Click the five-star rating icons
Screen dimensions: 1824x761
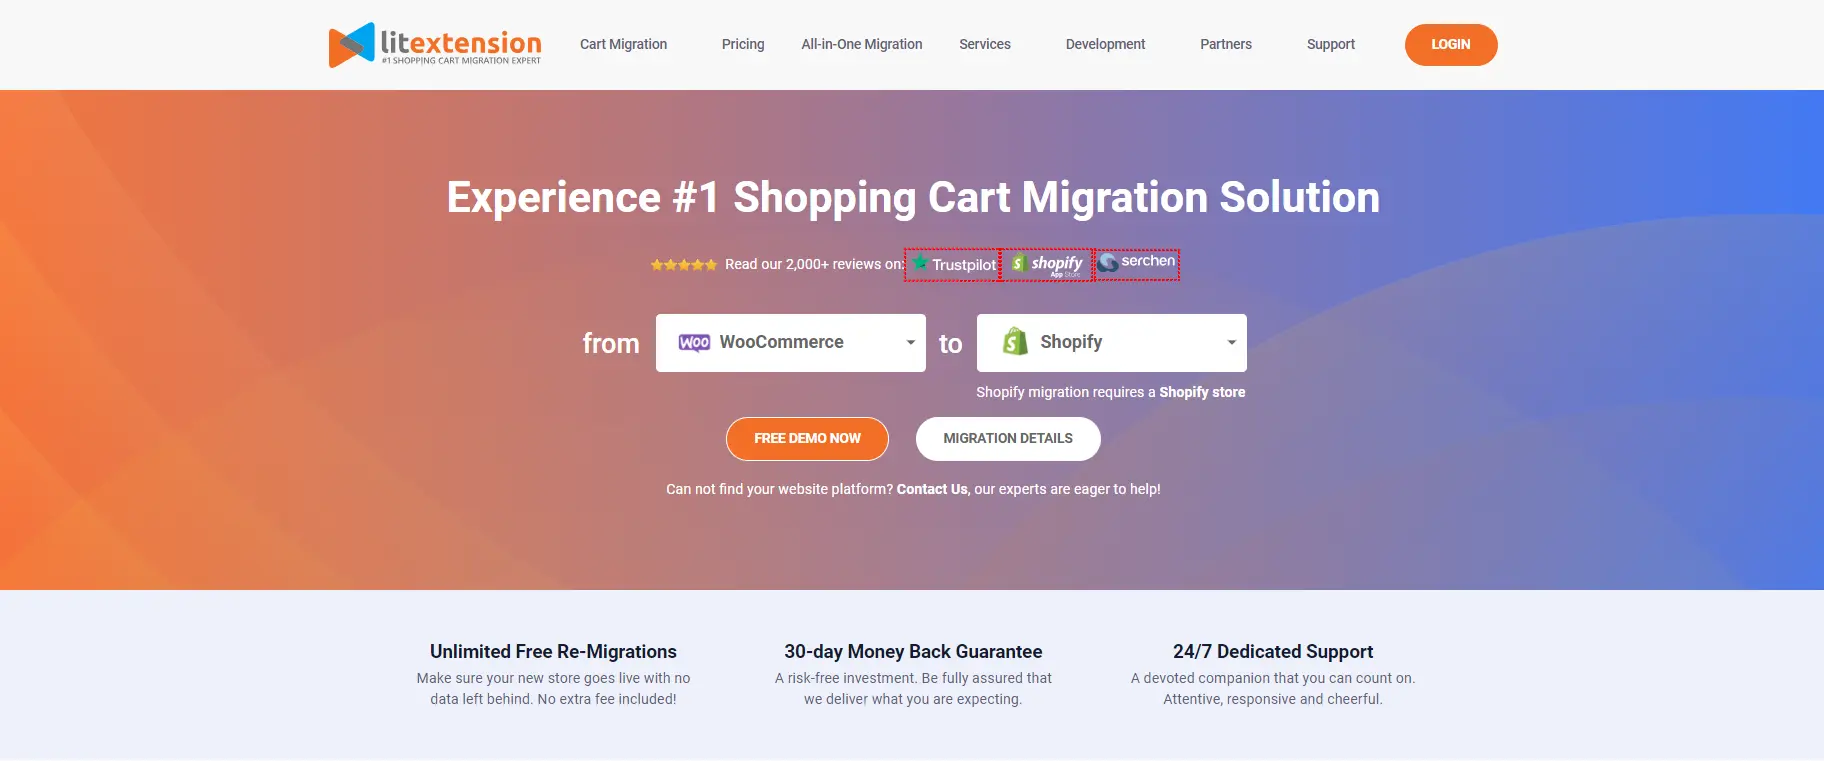(x=683, y=265)
